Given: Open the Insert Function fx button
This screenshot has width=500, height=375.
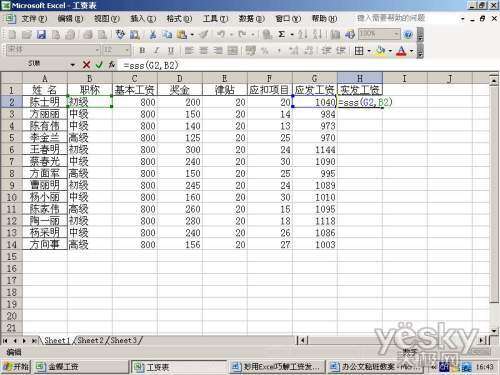Looking at the screenshot, I should [x=112, y=65].
